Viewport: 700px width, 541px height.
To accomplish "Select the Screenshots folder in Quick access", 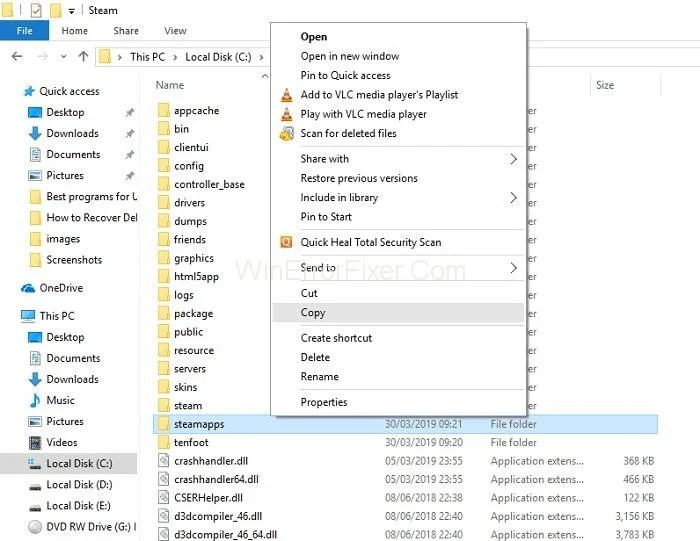I will [74, 260].
